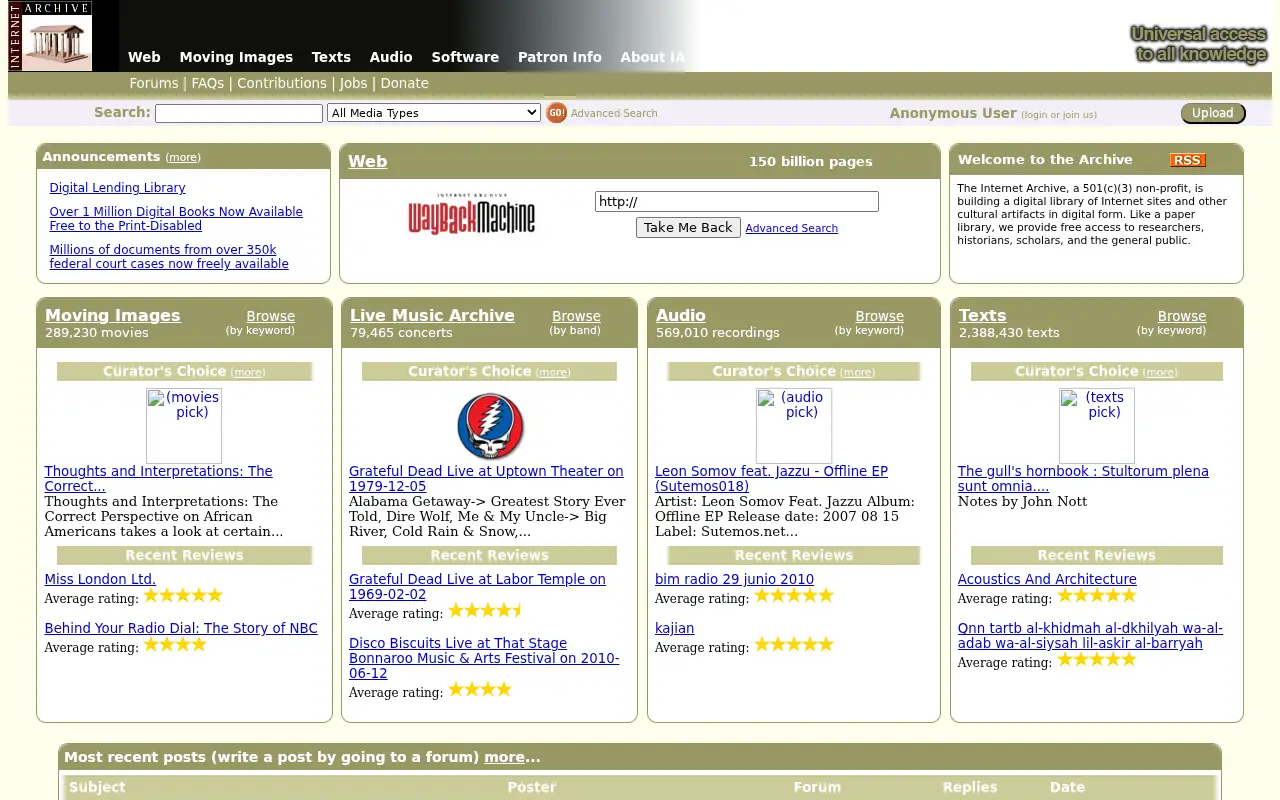This screenshot has height=800, width=1280.
Task: Open the All Media Types dropdown
Action: (x=434, y=113)
